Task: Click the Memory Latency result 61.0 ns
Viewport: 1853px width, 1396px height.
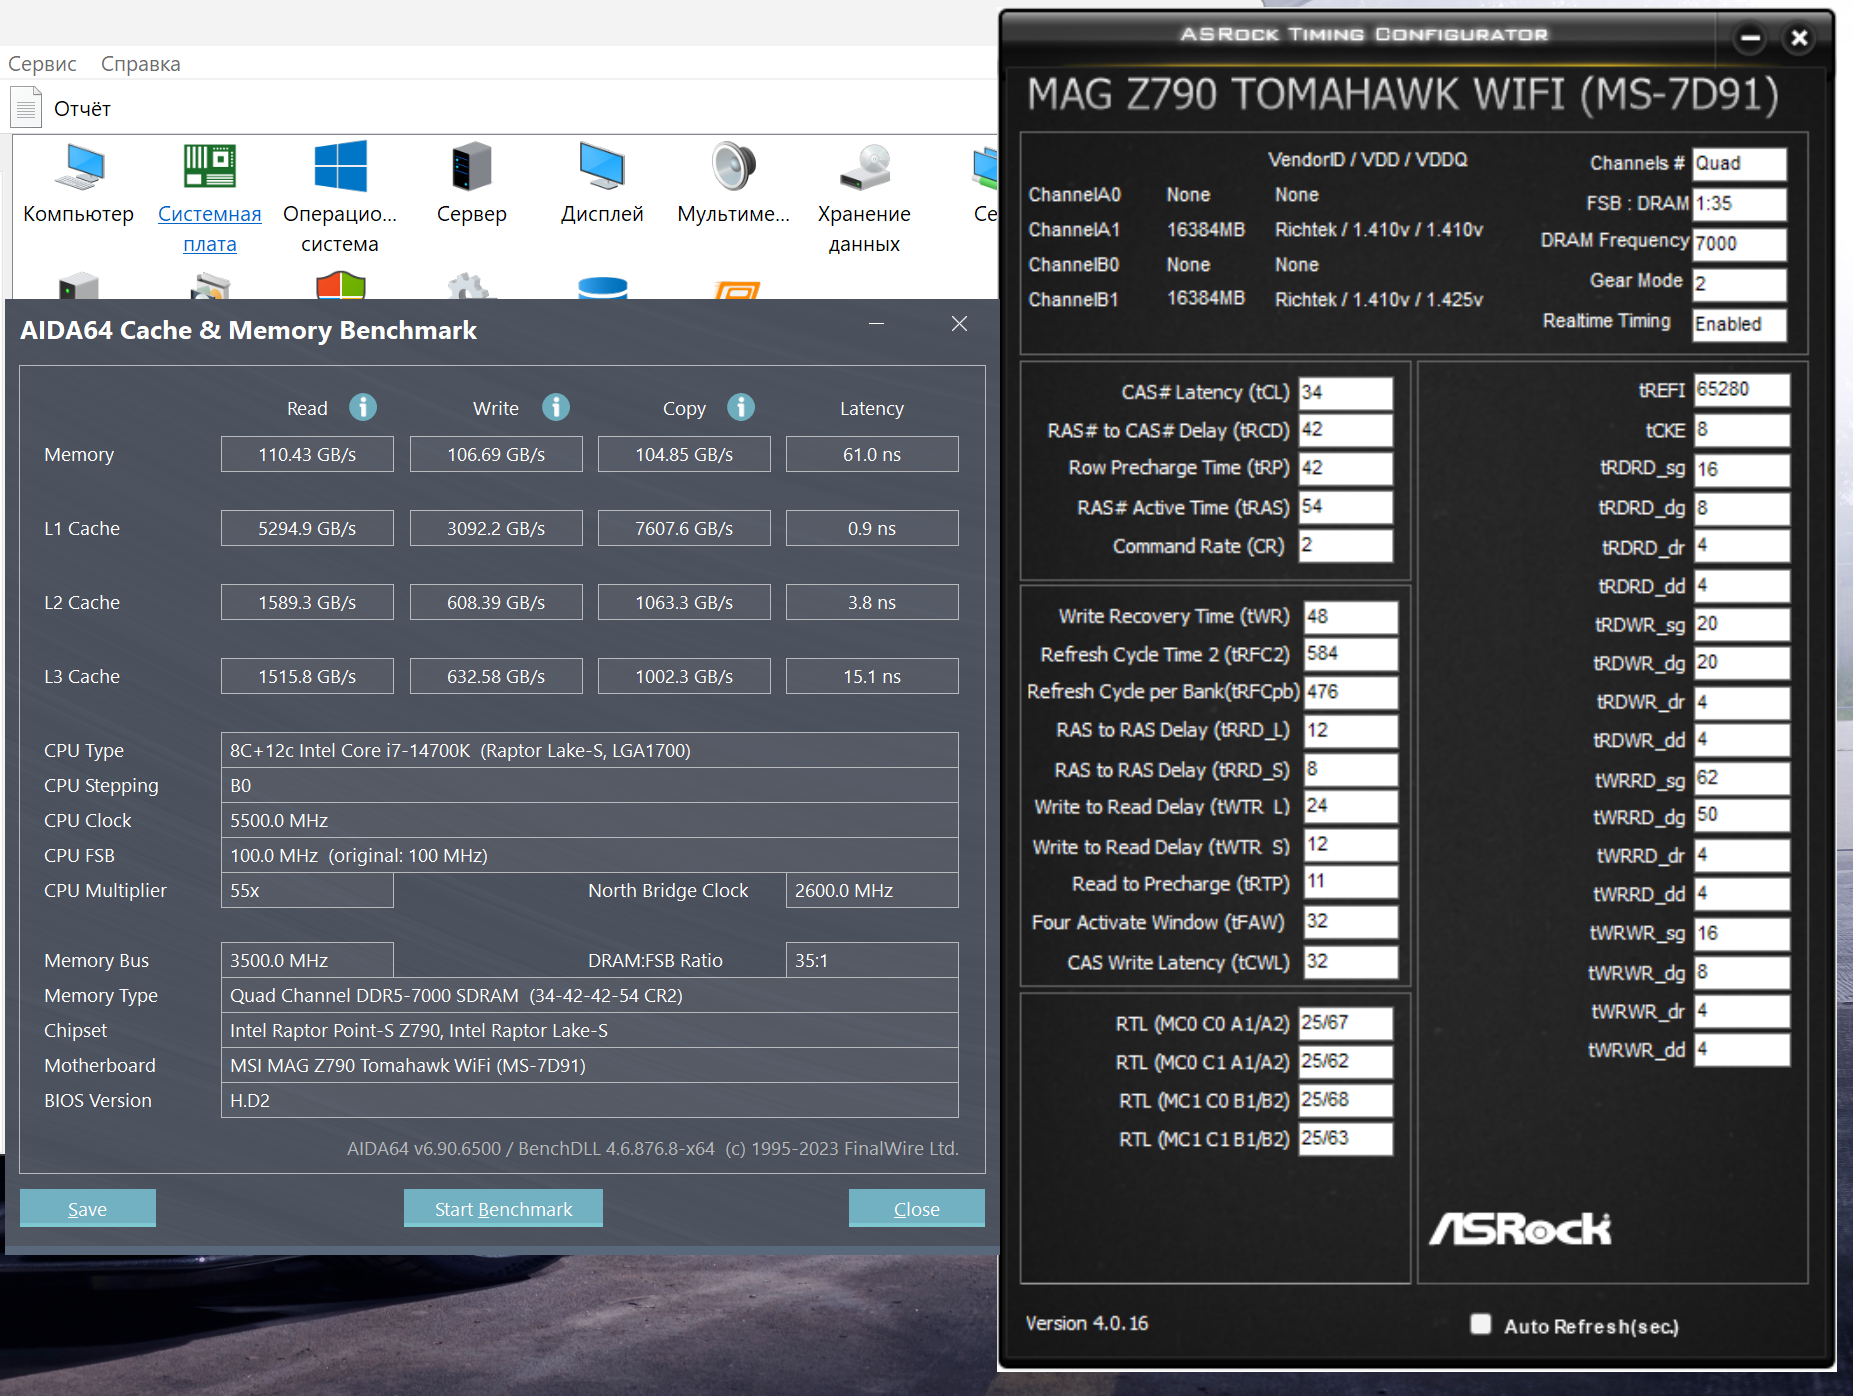Action: (872, 454)
